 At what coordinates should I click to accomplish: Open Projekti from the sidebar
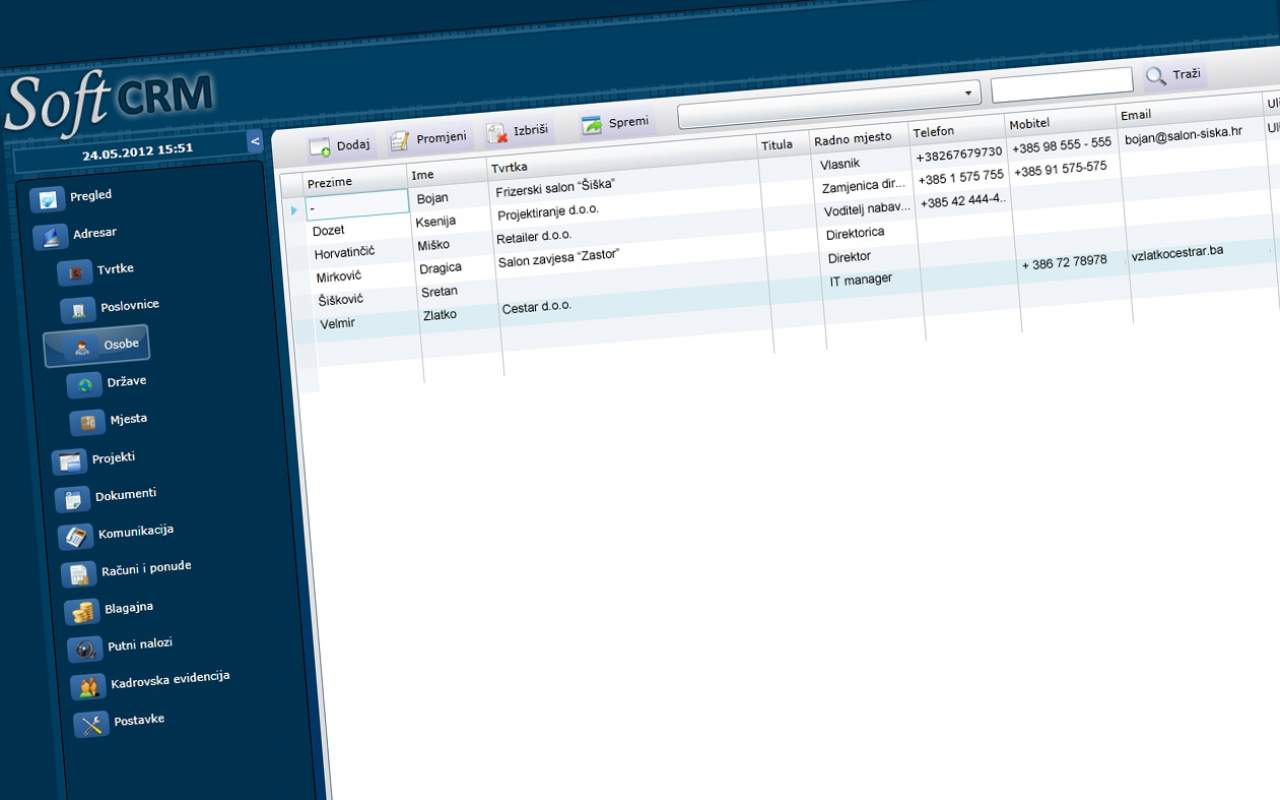coord(114,458)
